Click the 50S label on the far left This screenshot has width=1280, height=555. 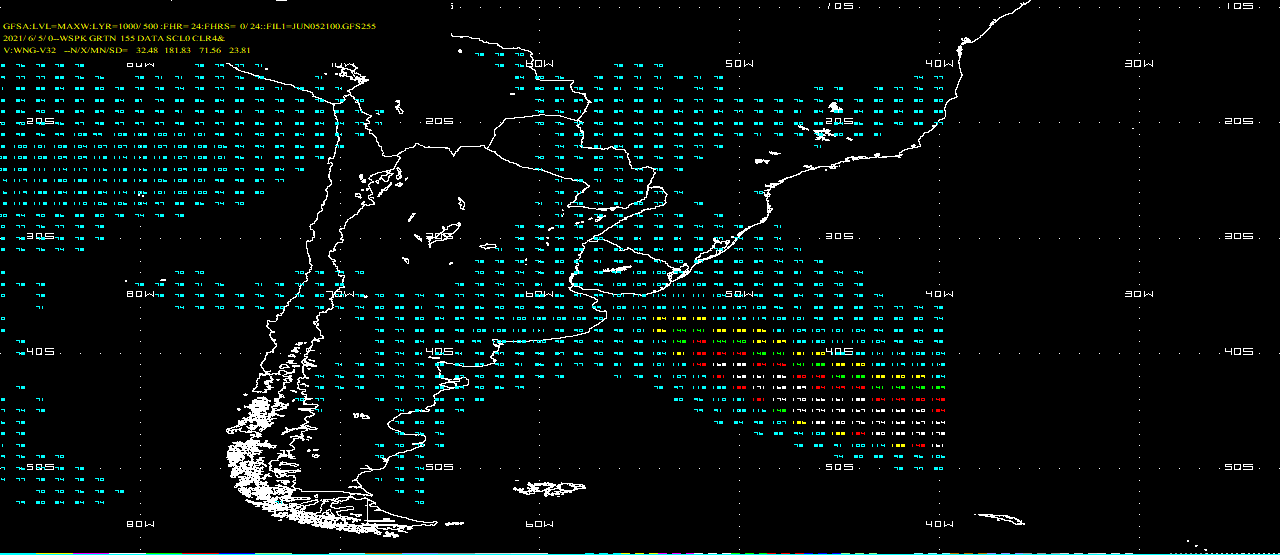coord(40,467)
